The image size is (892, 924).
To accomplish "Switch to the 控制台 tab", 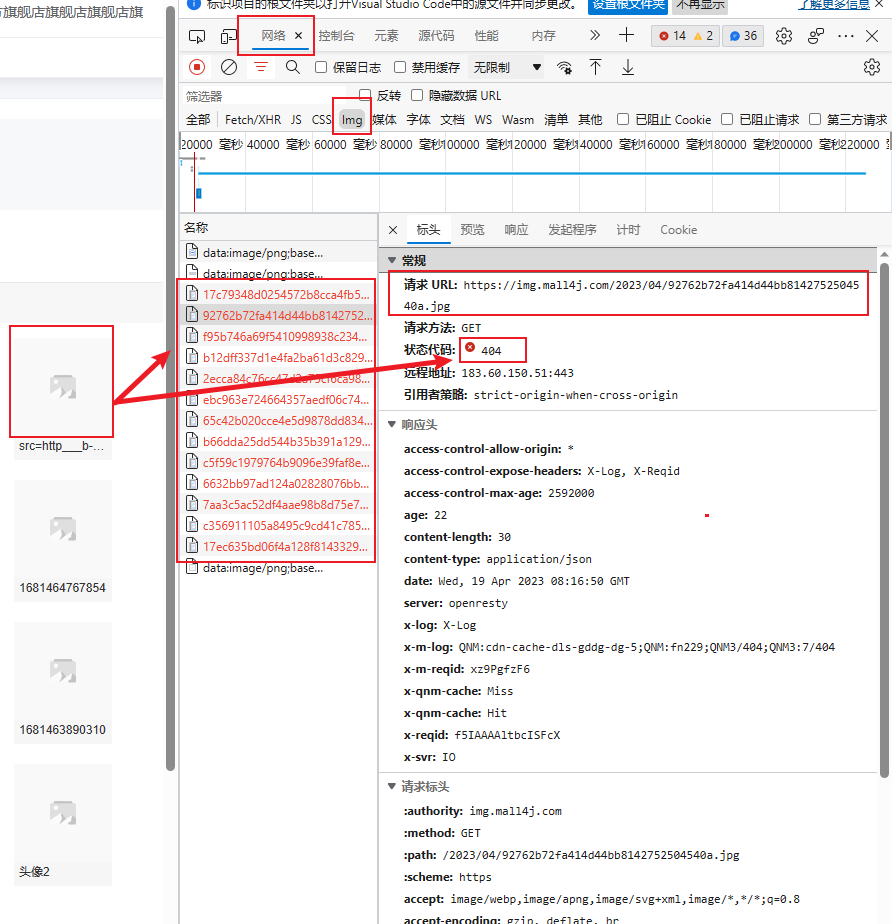I will coord(336,36).
